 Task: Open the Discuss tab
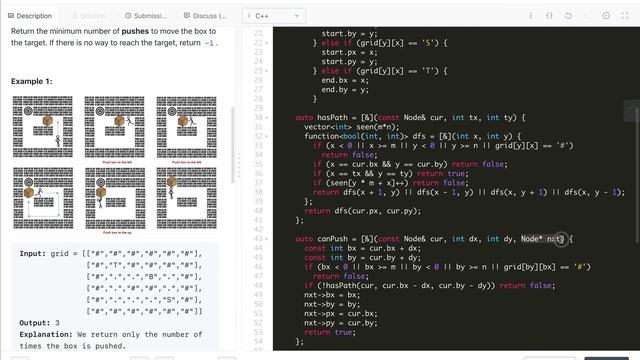coord(205,16)
